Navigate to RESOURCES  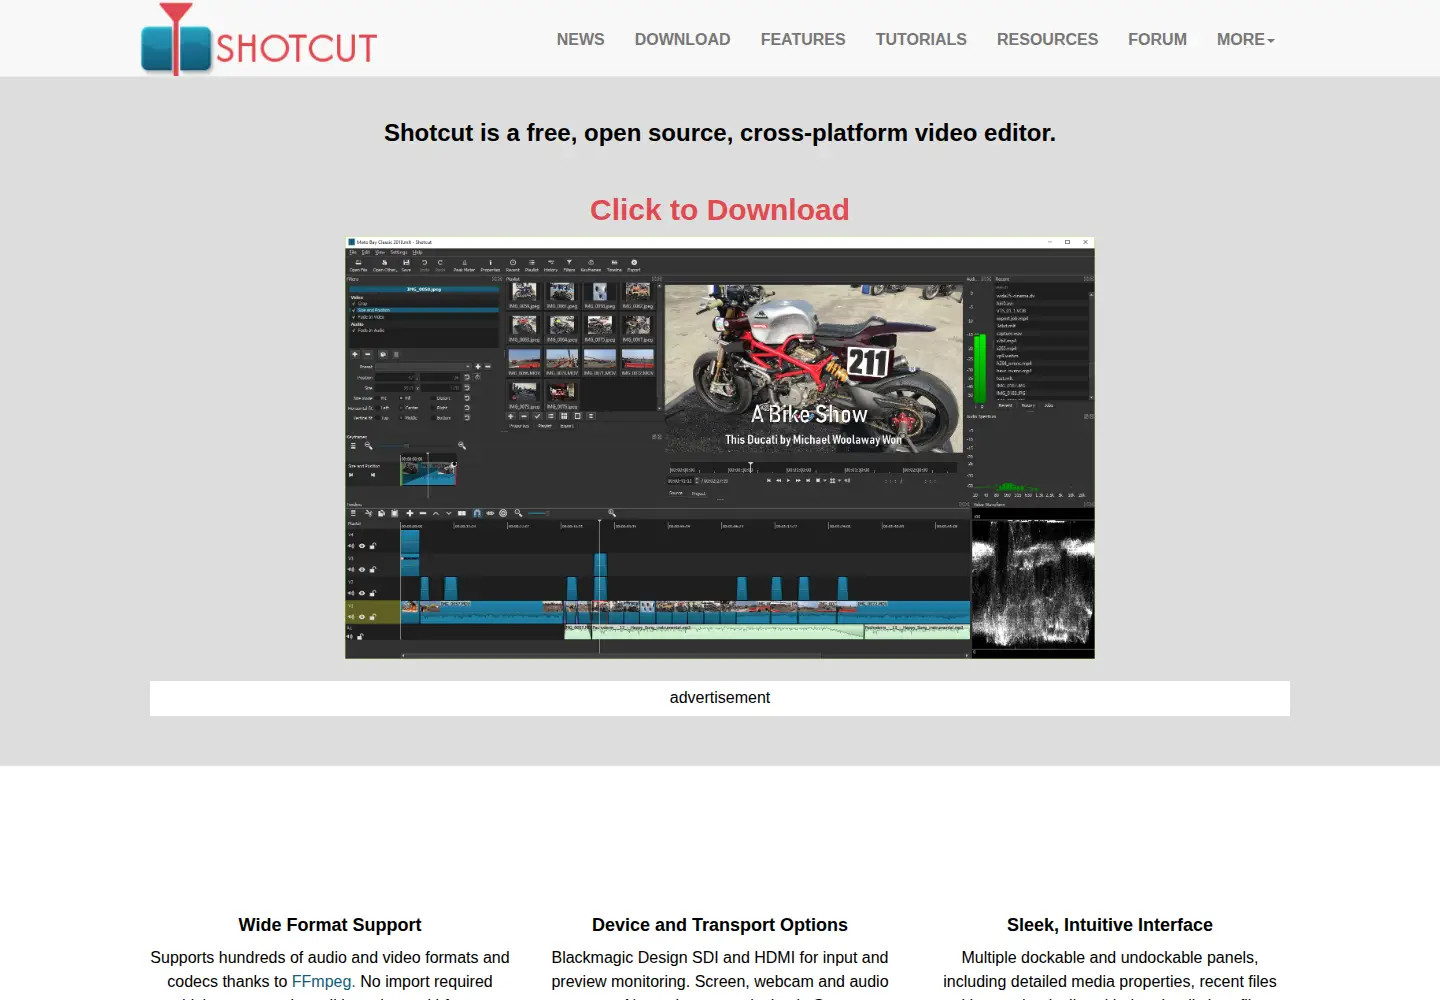pyautogui.click(x=1047, y=39)
